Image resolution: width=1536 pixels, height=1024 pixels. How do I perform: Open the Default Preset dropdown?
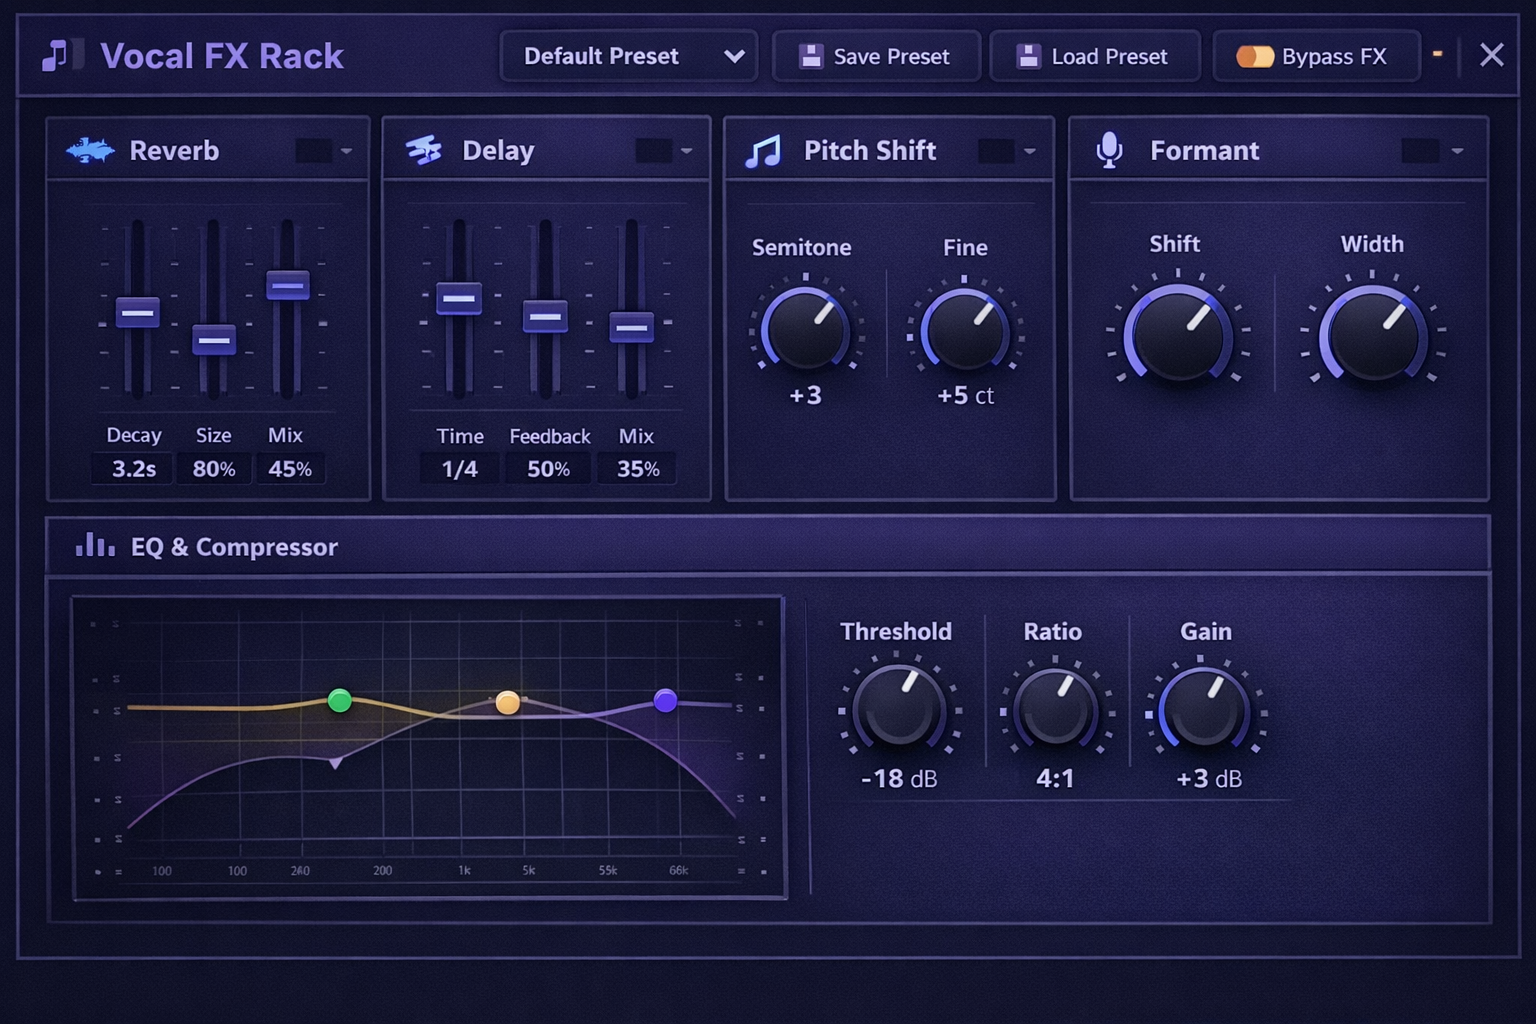(x=628, y=56)
